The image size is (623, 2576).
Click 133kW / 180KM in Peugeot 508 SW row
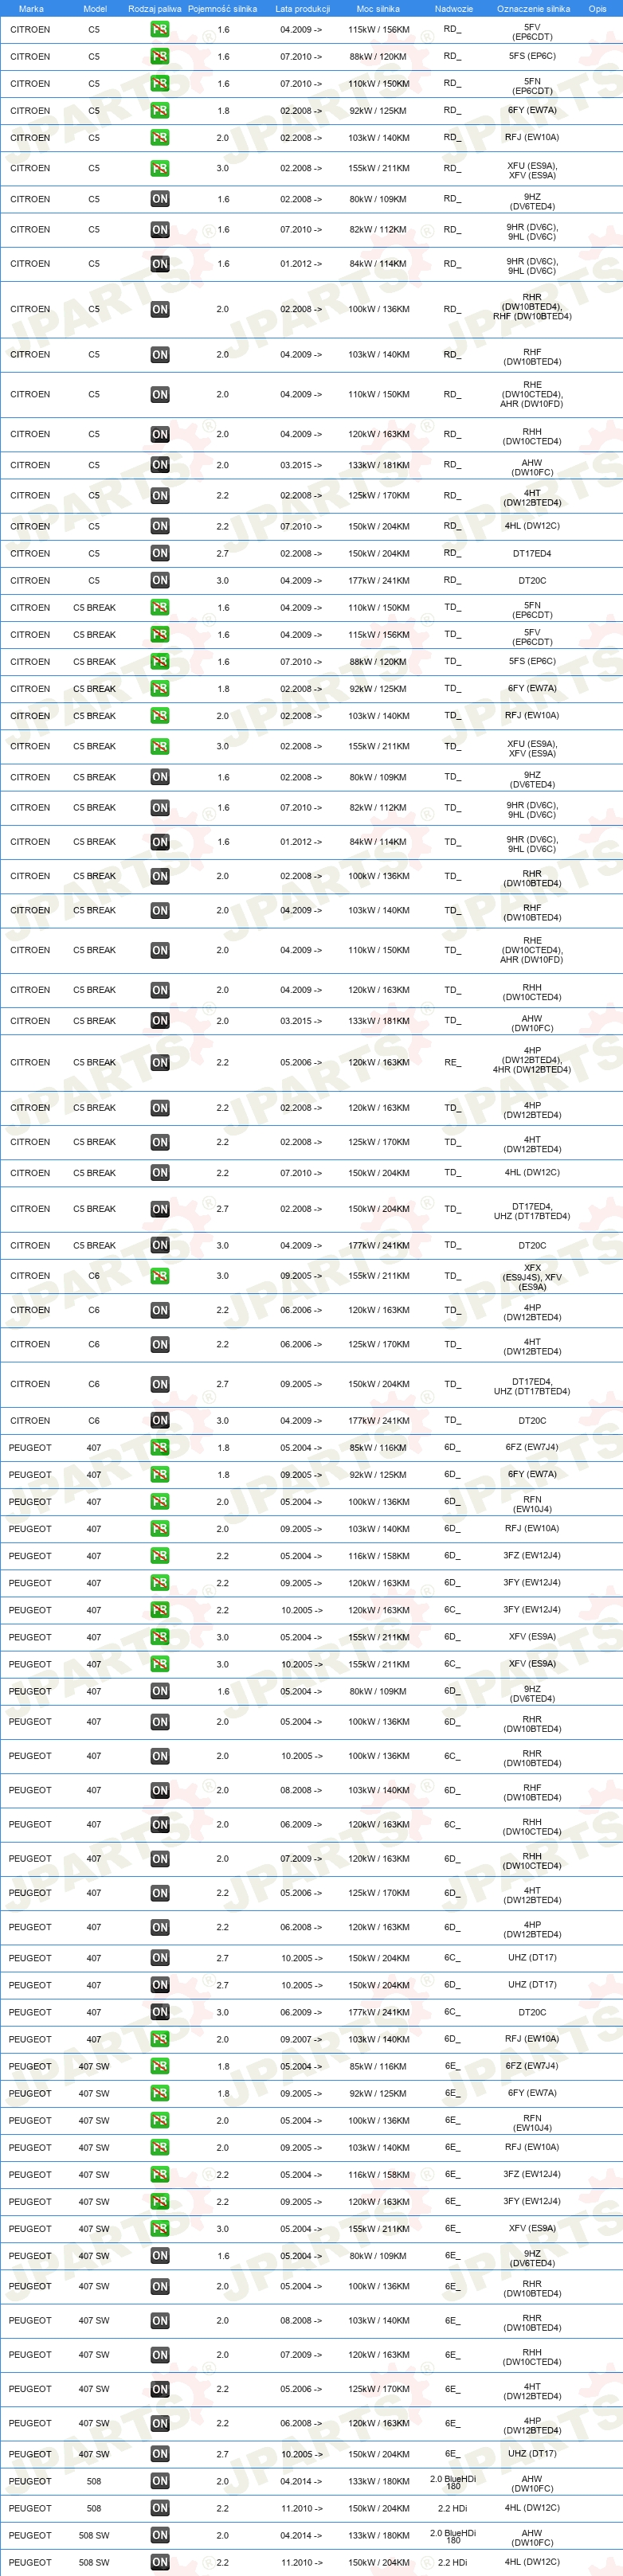point(378,2535)
